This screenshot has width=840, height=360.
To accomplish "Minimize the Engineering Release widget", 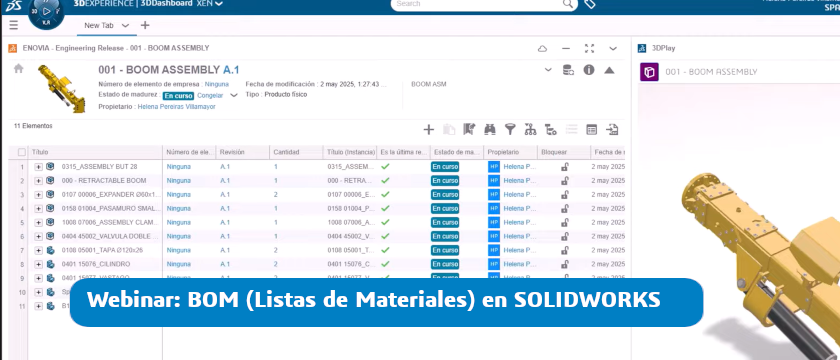I will [x=566, y=48].
